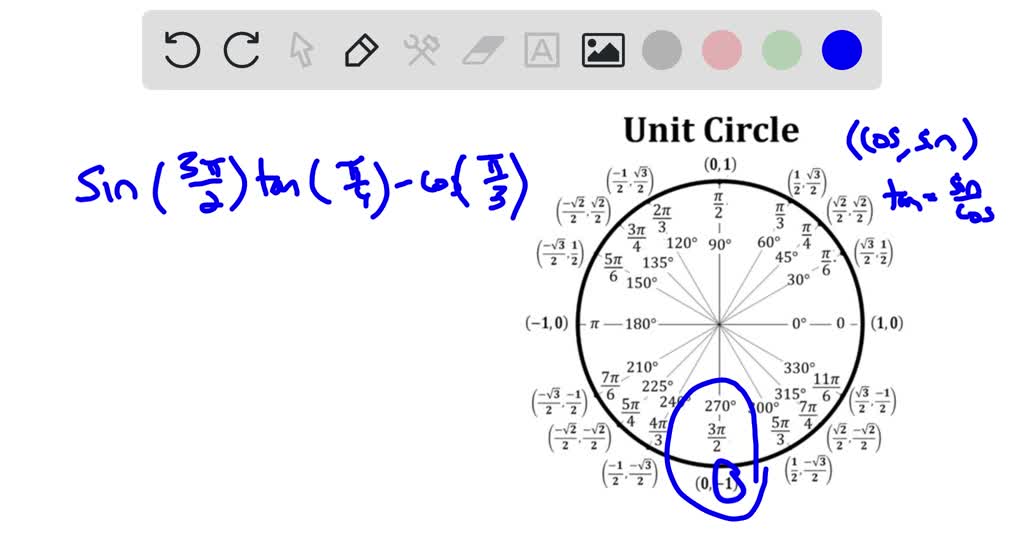The image size is (1024, 560).
Task: Click the 120° angle label
Action: click(x=682, y=243)
